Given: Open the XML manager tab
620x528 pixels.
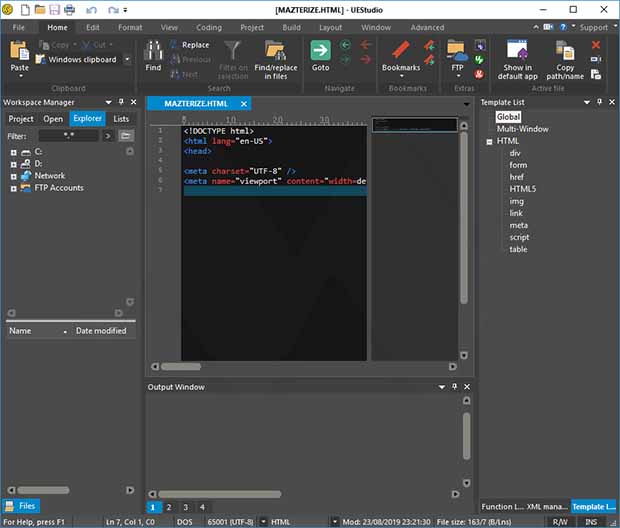Looking at the screenshot, I should point(547,507).
